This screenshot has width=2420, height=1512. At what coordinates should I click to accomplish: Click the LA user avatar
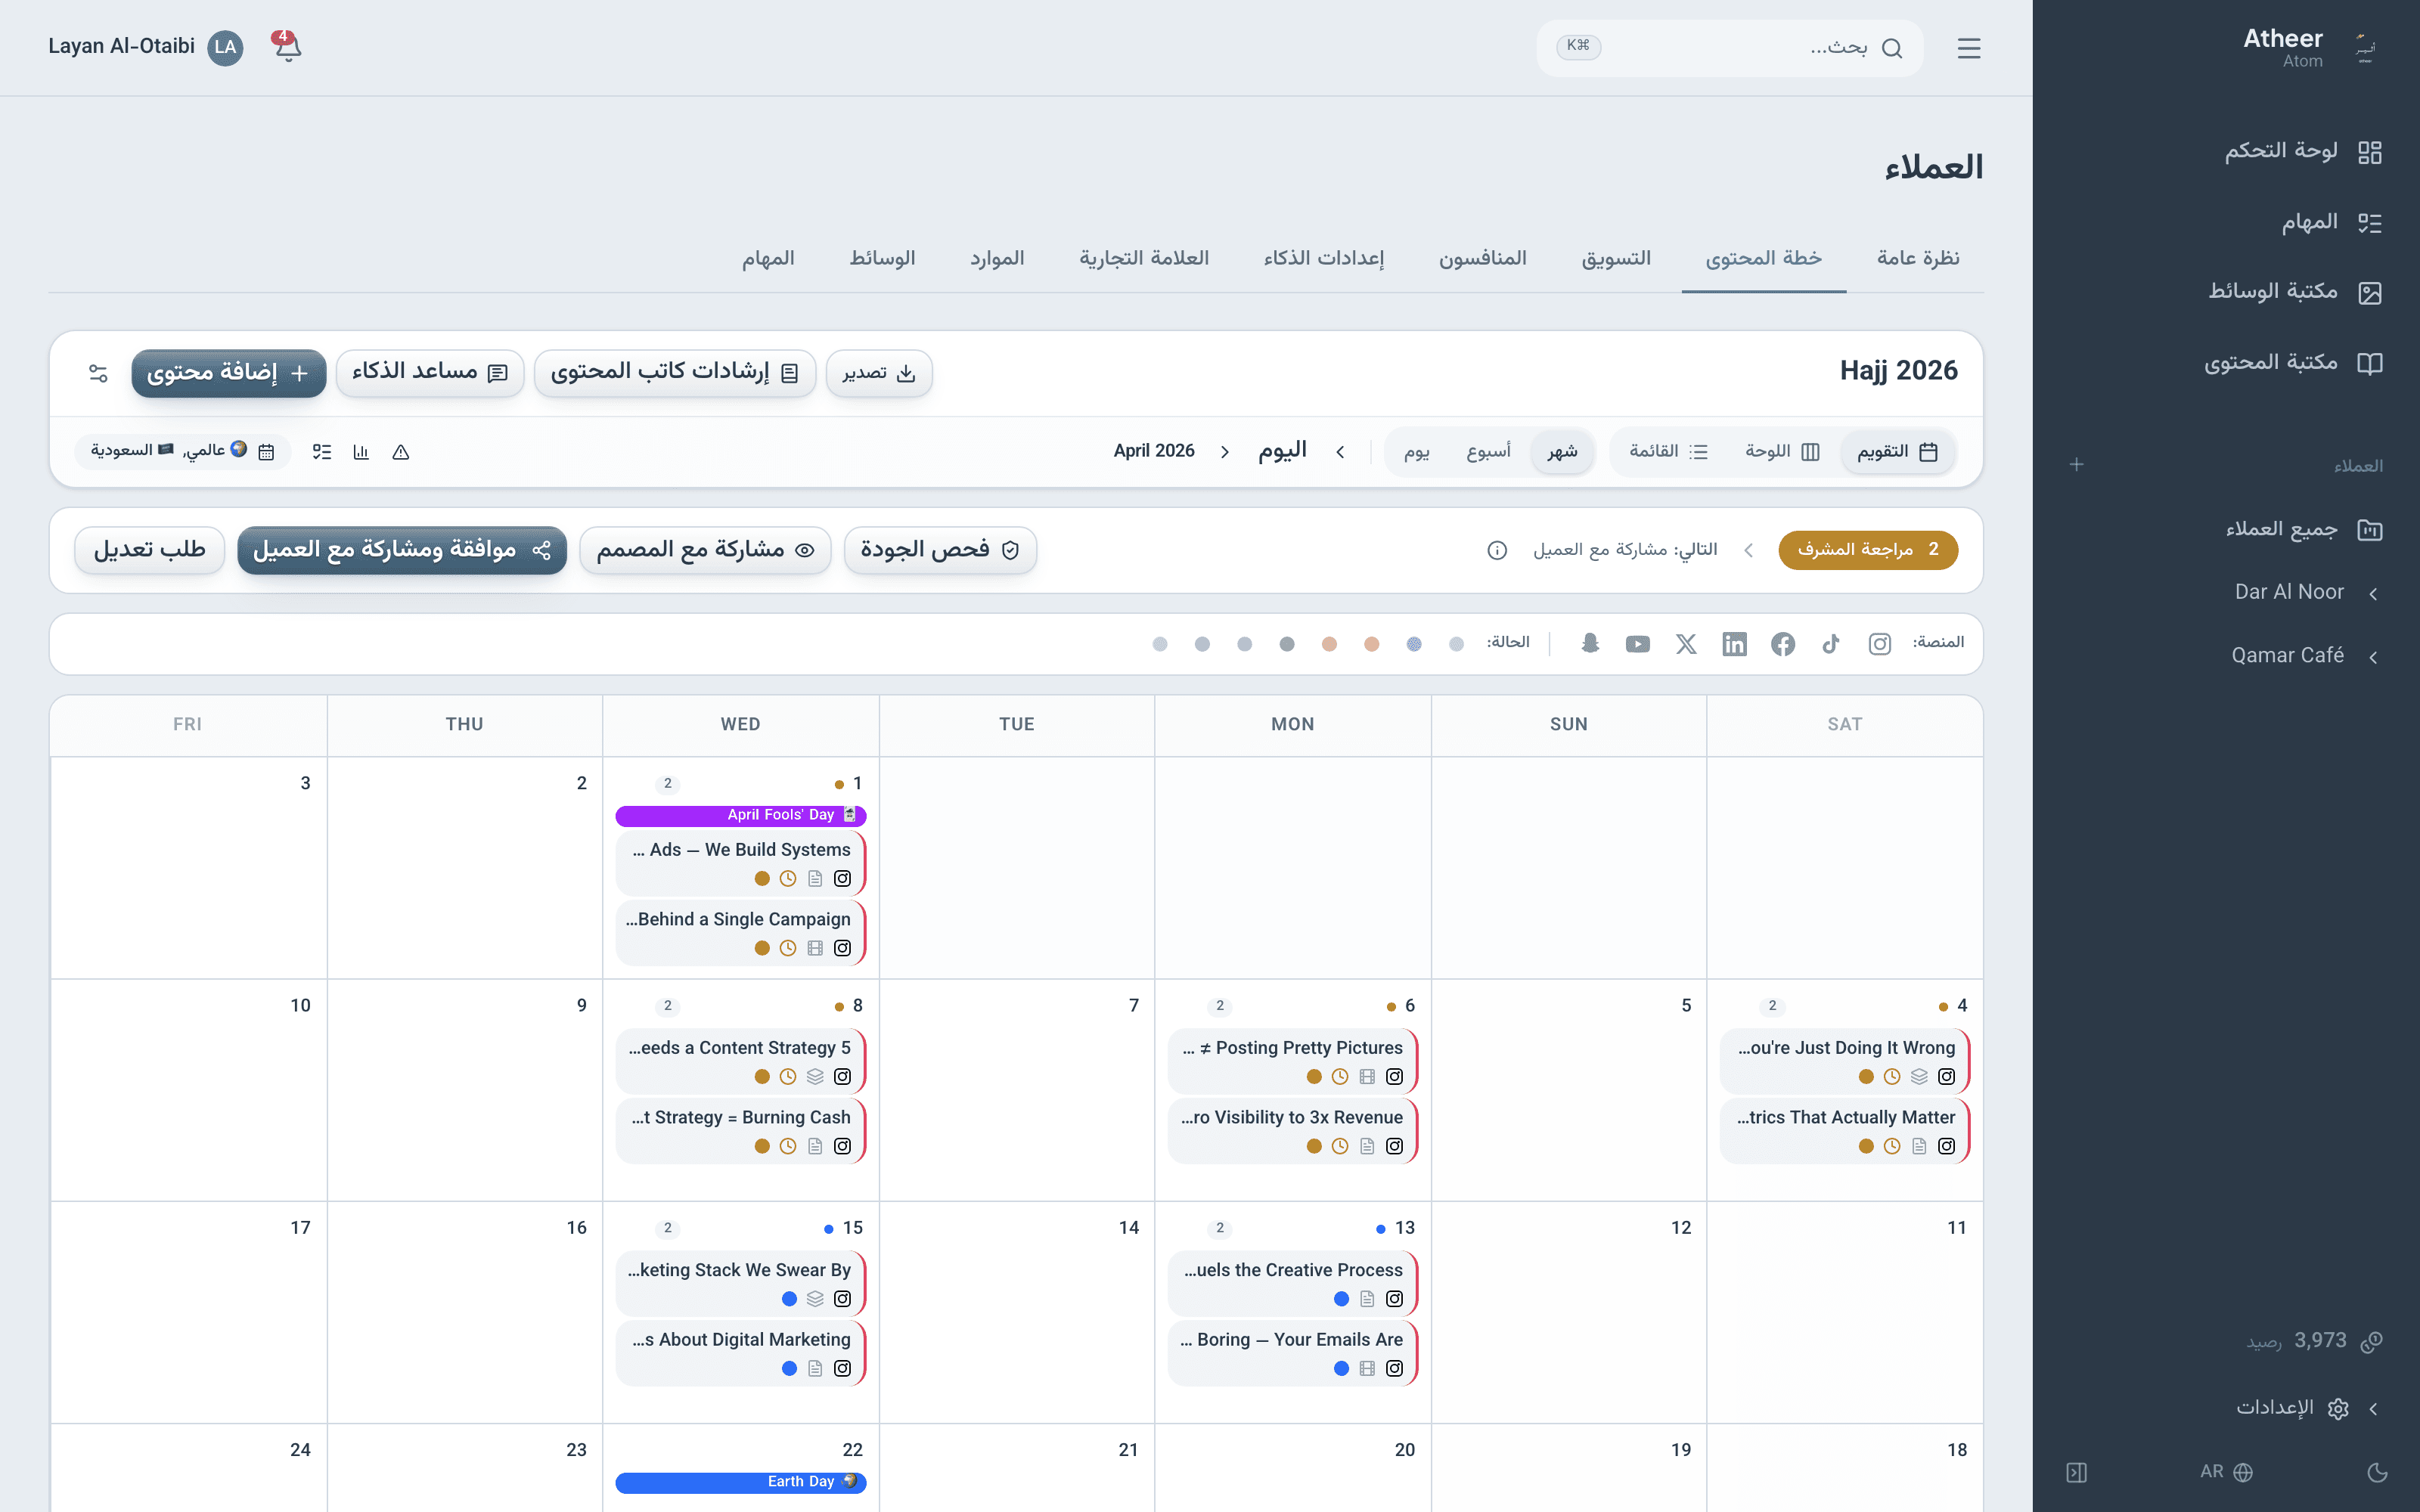click(x=225, y=47)
